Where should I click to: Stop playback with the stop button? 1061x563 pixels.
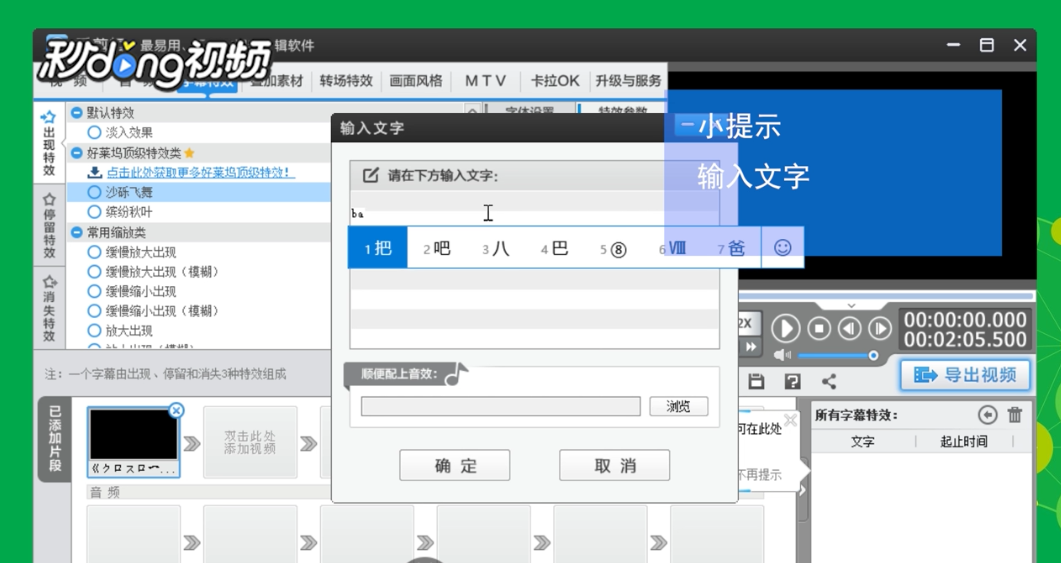[x=819, y=329]
